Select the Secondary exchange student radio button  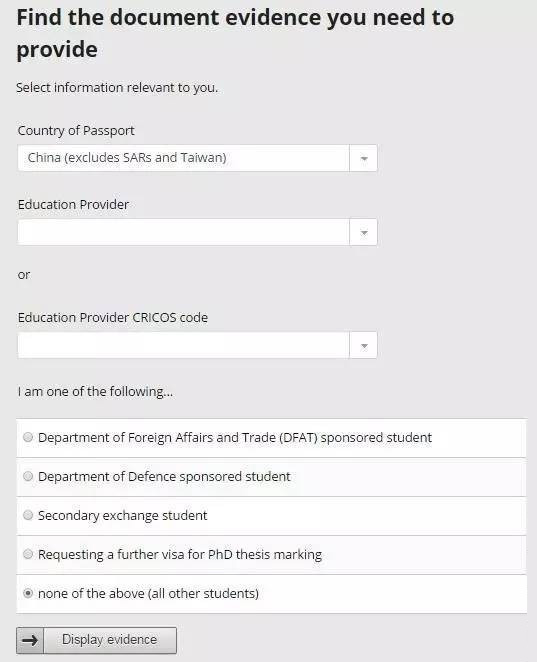pos(28,515)
